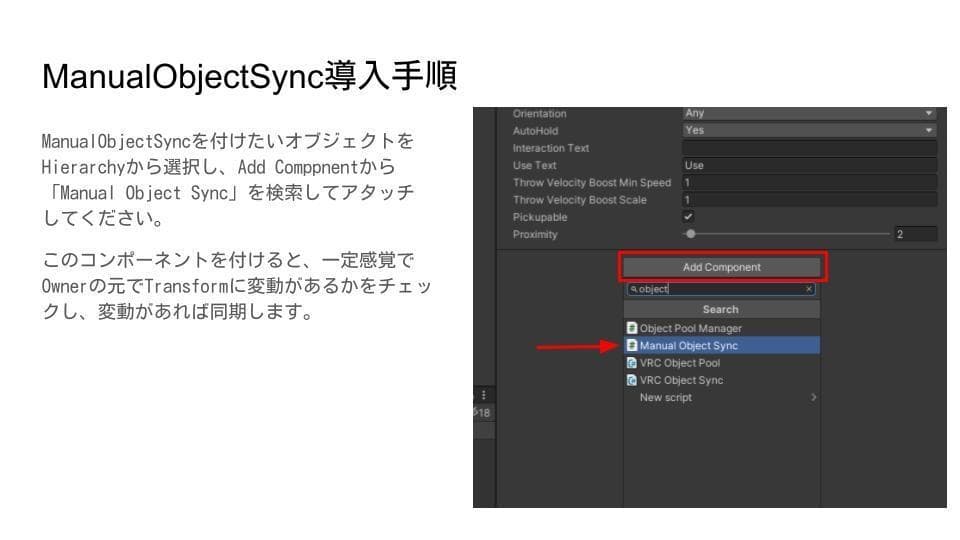This screenshot has width=960, height=540.
Task: Toggle the Pickupable checkbox
Action: (688, 216)
